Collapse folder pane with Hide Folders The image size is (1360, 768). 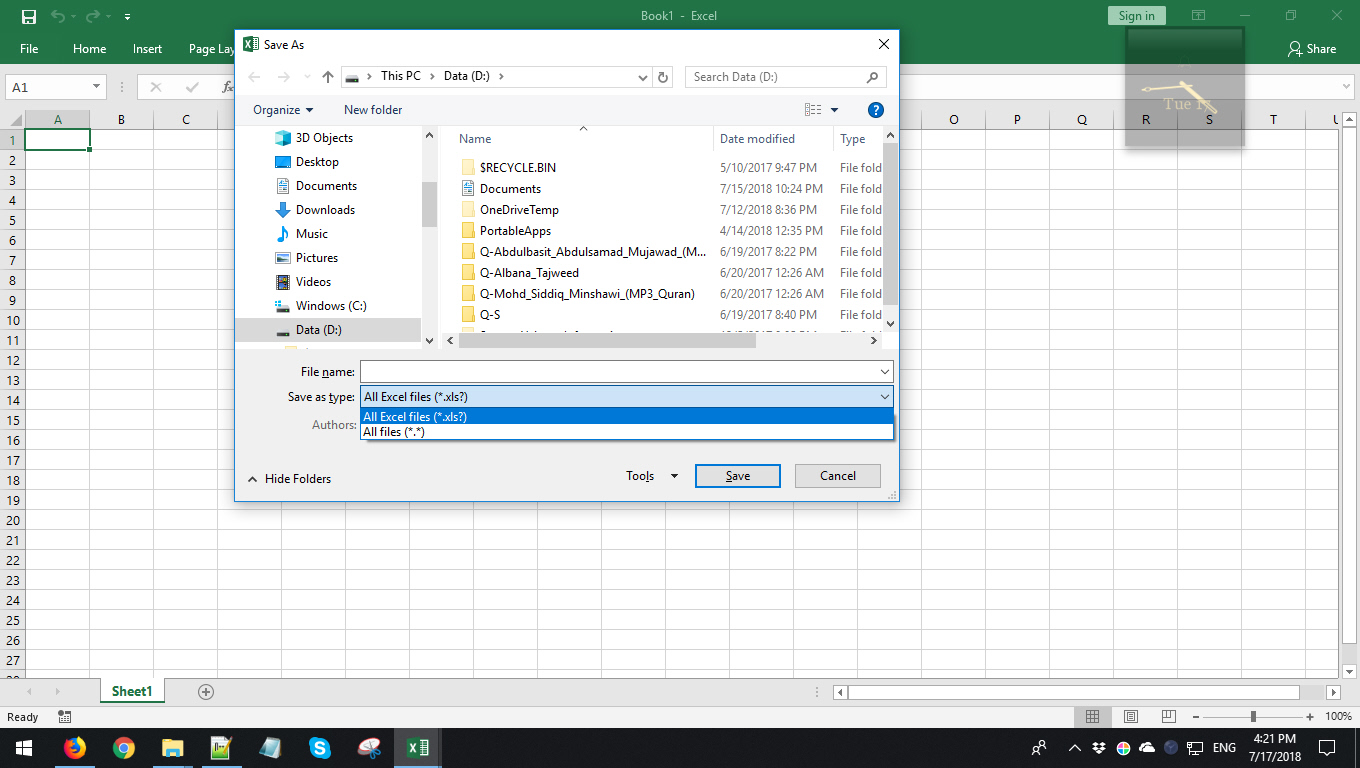[289, 479]
